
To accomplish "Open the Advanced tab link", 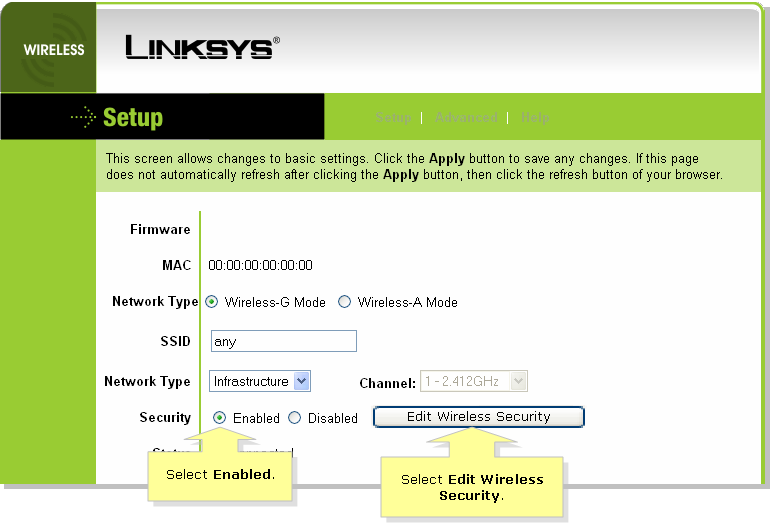I will coord(466,117).
